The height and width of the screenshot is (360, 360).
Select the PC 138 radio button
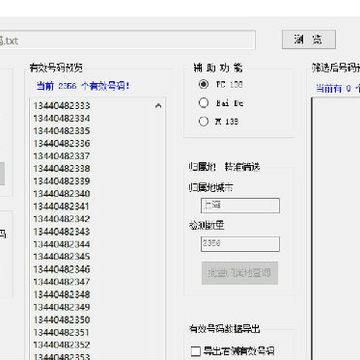pos(204,84)
